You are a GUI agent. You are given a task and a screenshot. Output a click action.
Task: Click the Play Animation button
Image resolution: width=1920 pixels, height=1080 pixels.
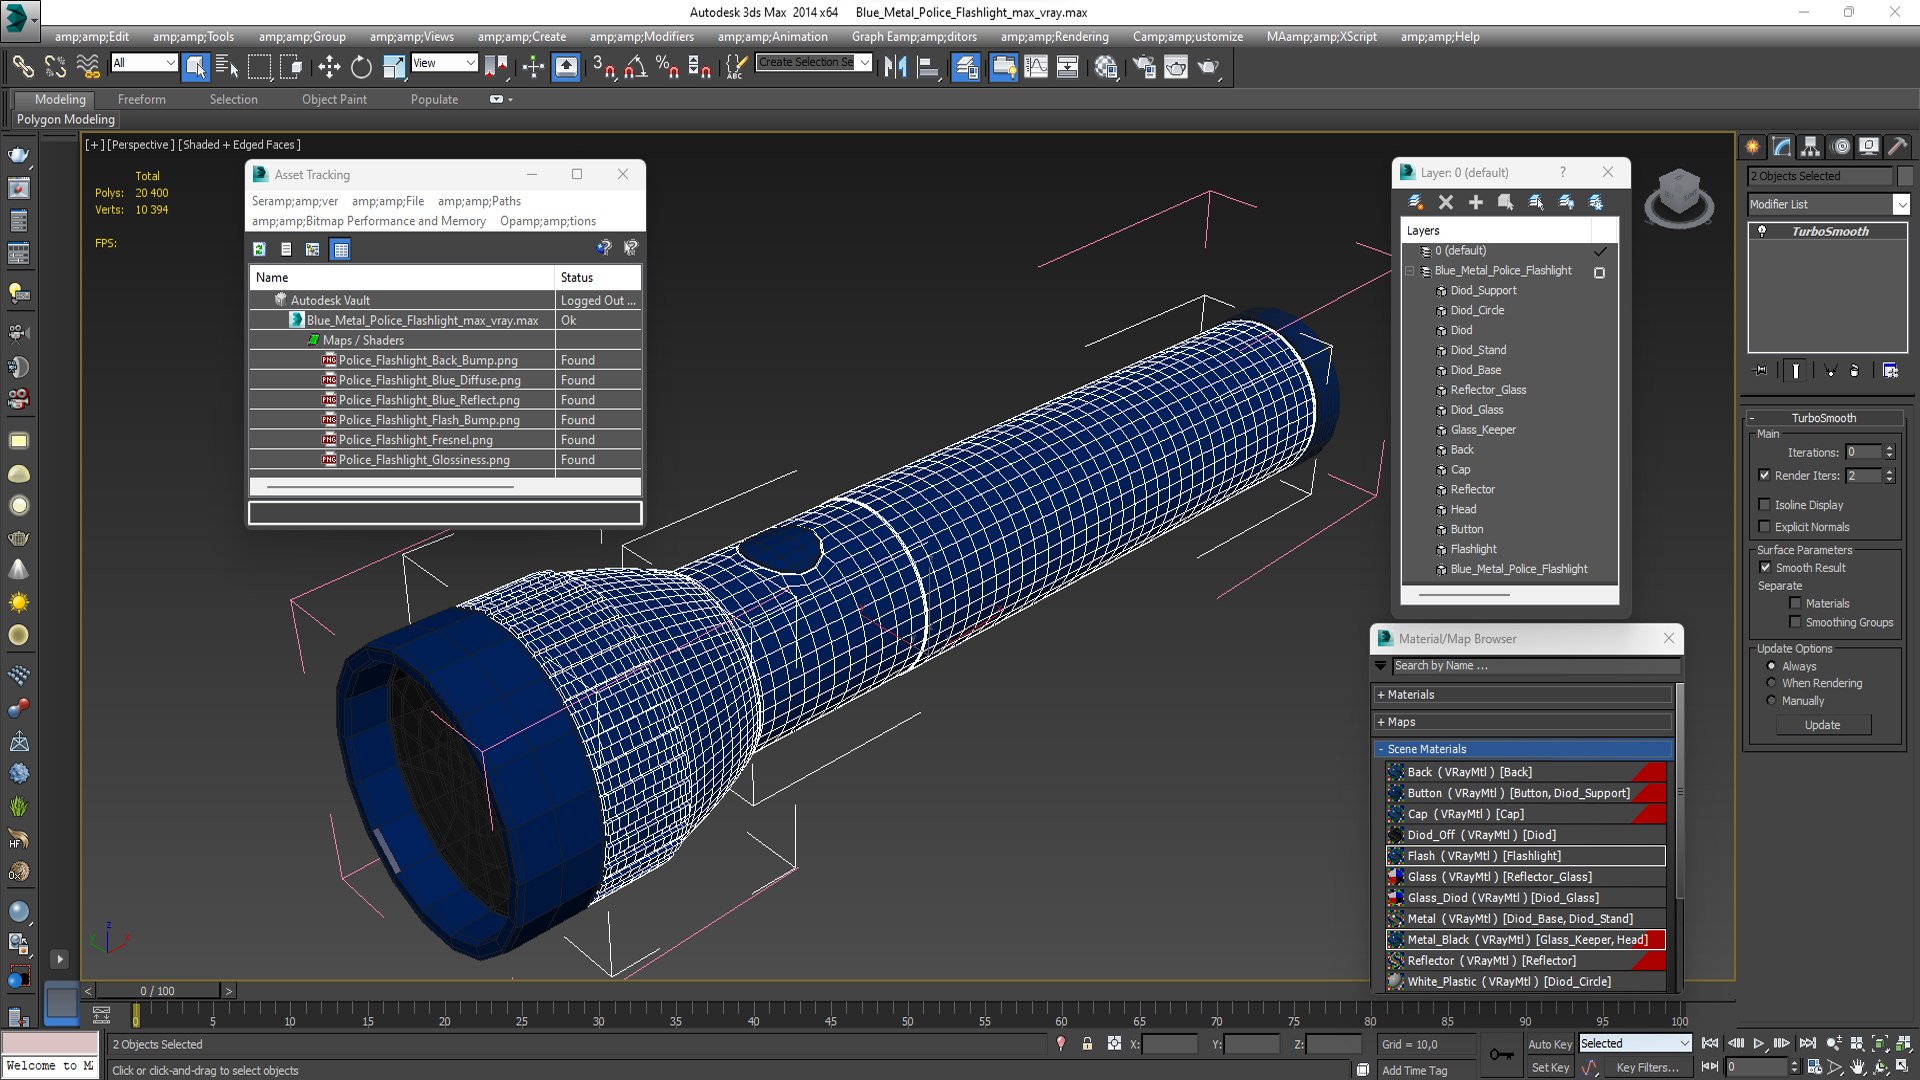pos(1759,1043)
